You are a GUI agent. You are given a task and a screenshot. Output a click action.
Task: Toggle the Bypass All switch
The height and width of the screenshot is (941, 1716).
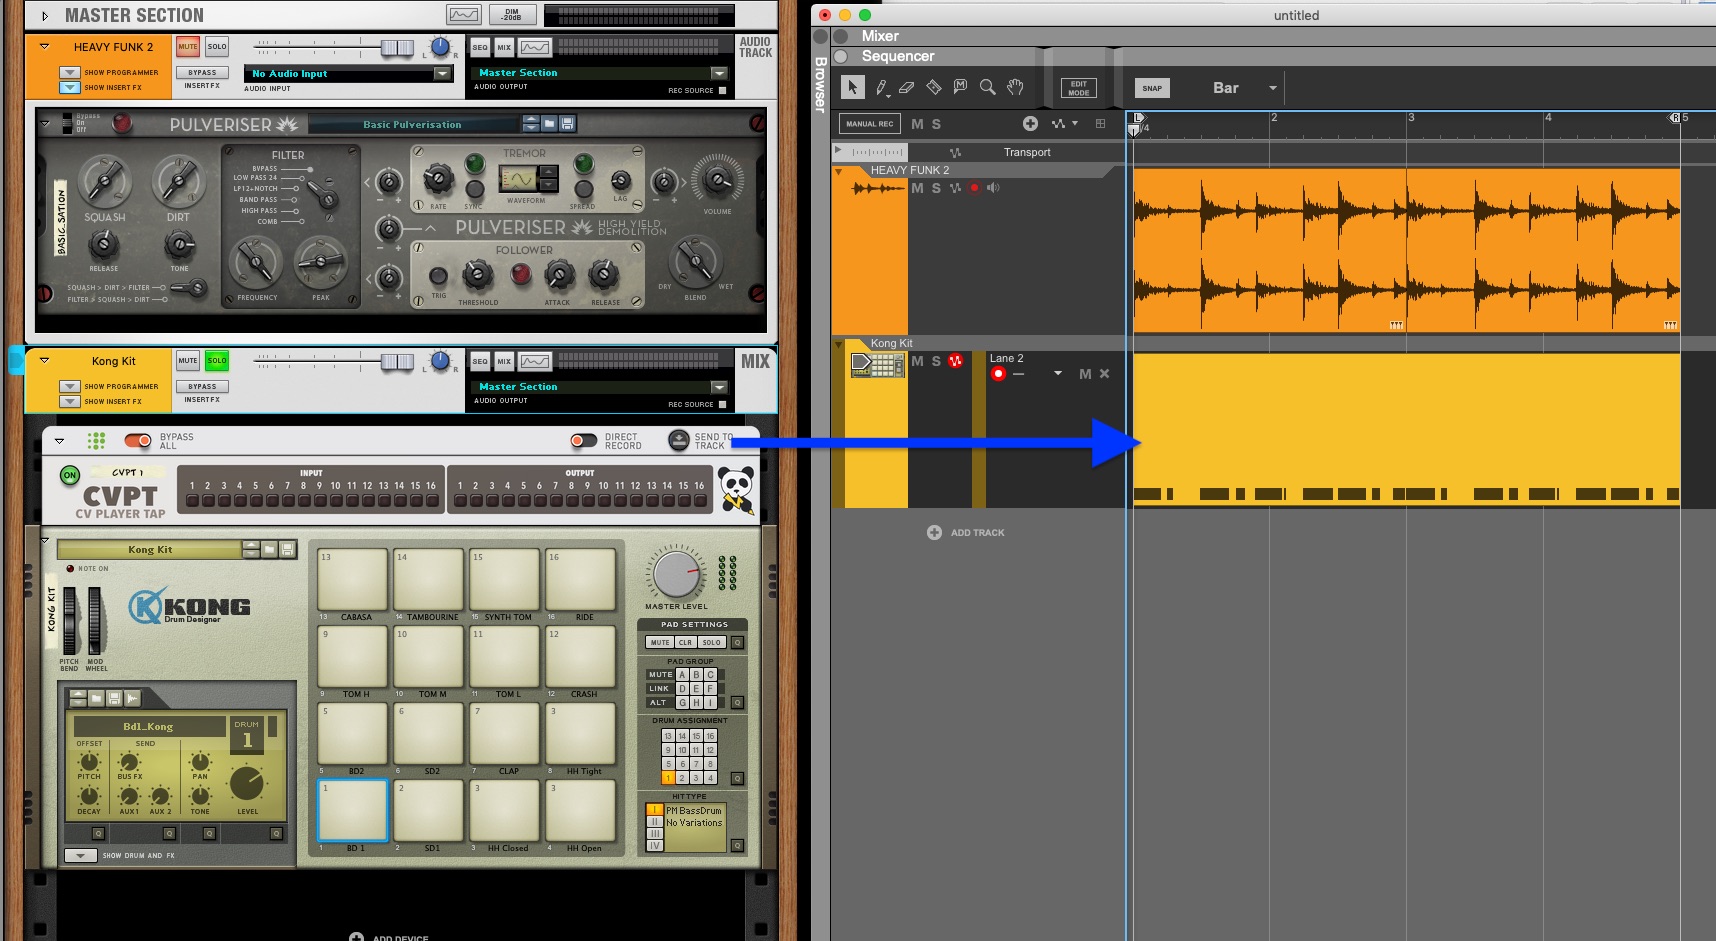click(137, 440)
